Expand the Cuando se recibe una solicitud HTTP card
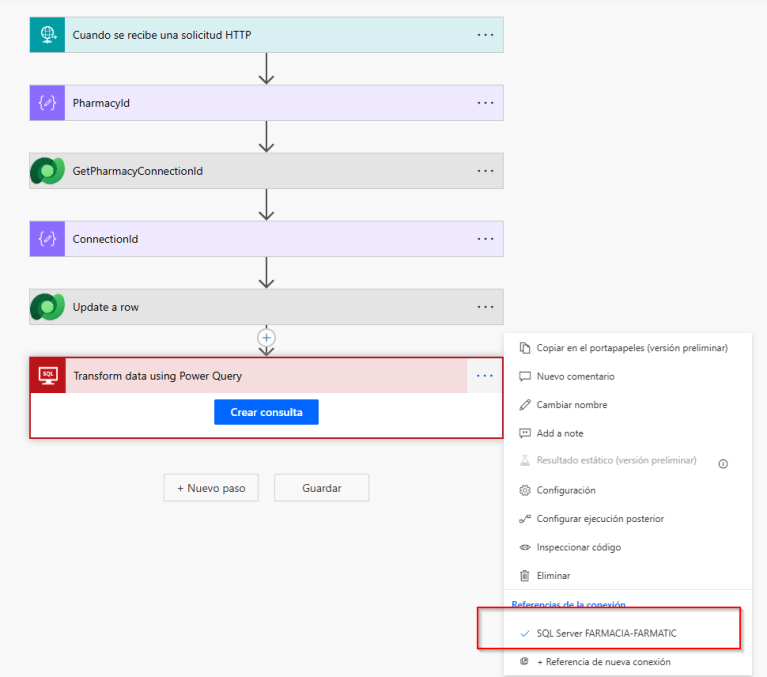 pyautogui.click(x=267, y=35)
